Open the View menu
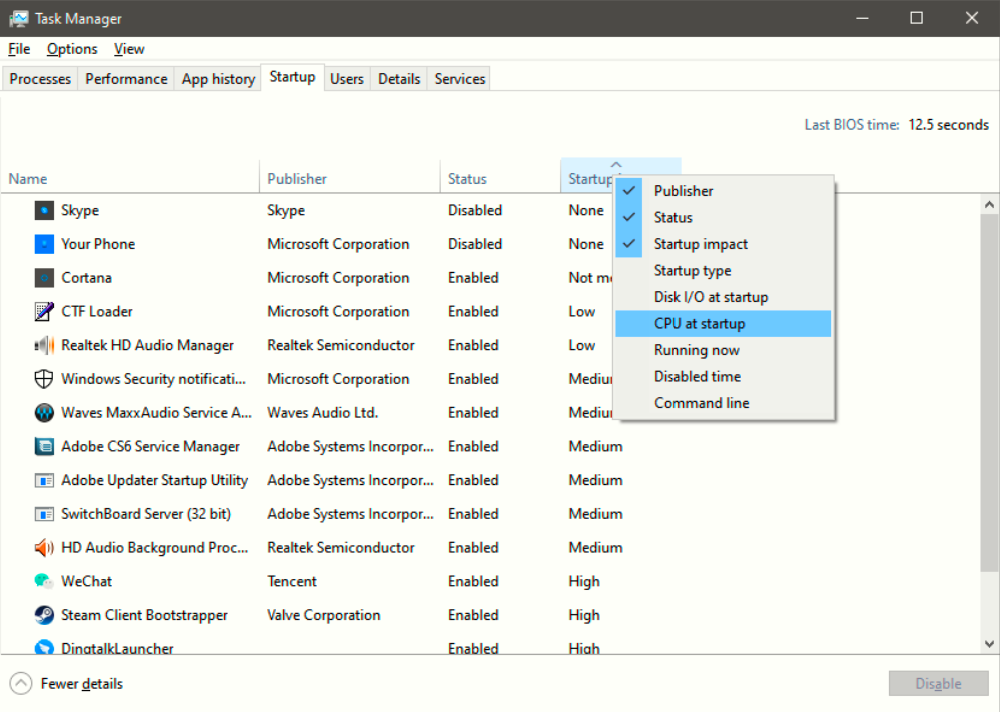The width and height of the screenshot is (1000, 712). tap(129, 49)
